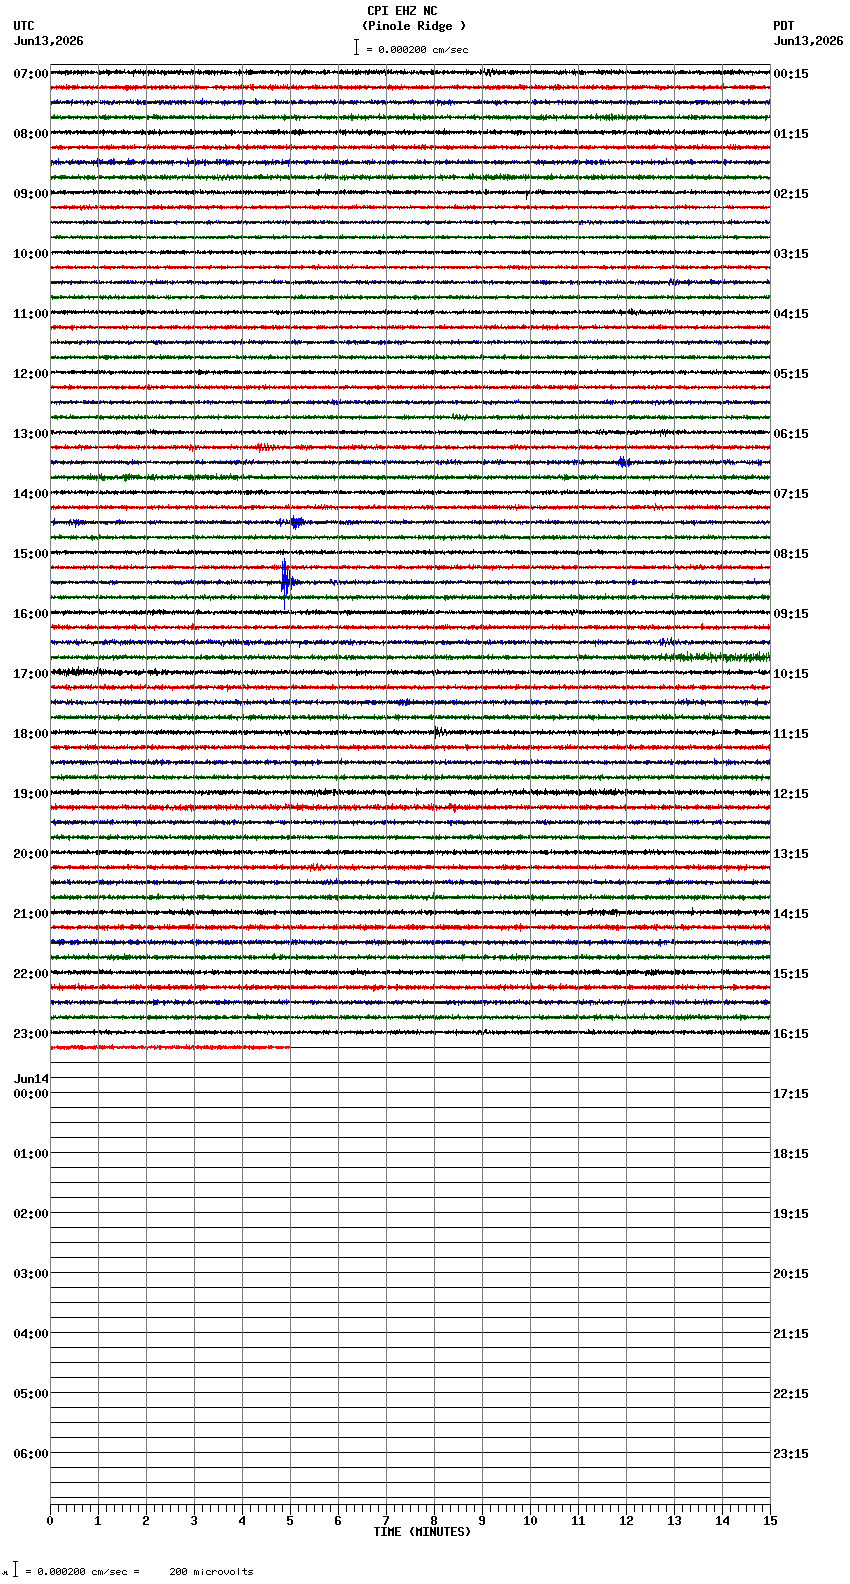This screenshot has width=850, height=1584.
Task: Click the 'UTC' timezone label
Action: (24, 26)
